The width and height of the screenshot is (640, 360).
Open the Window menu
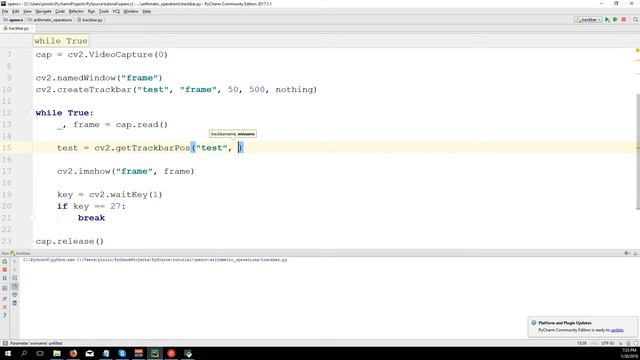(131, 11)
